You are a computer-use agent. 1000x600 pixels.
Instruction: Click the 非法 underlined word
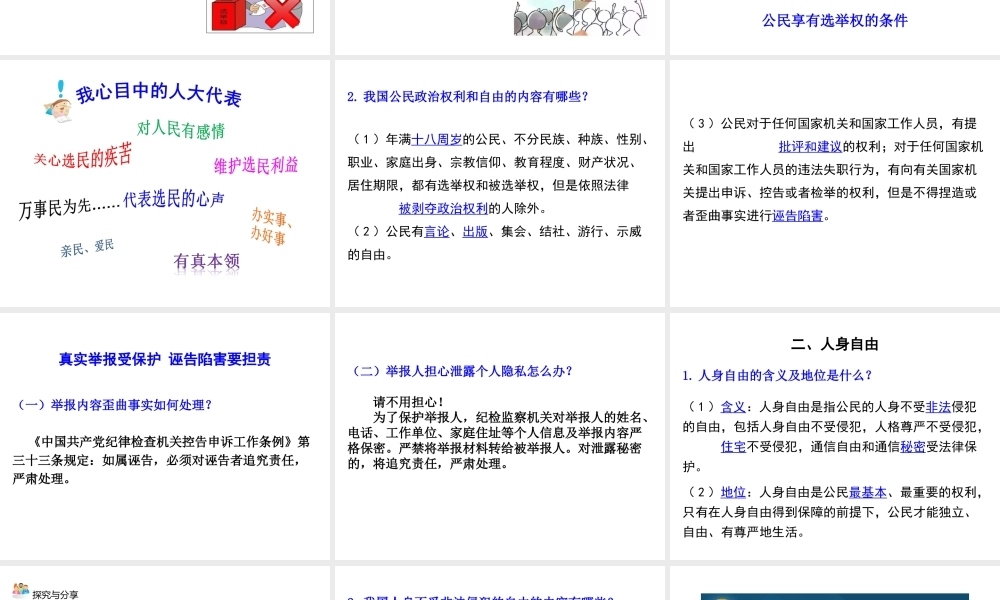pyautogui.click(x=938, y=406)
